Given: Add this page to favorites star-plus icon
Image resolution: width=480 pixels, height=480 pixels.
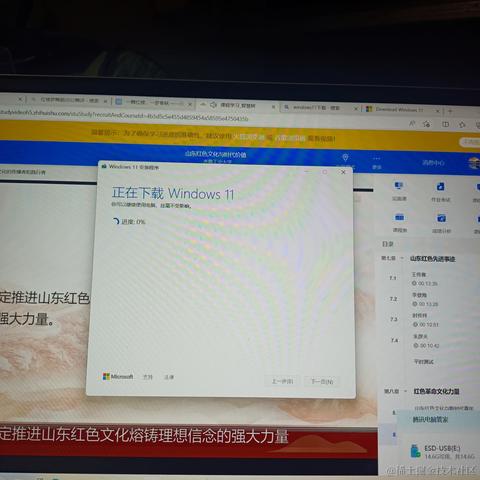Looking at the screenshot, I should tap(427, 124).
